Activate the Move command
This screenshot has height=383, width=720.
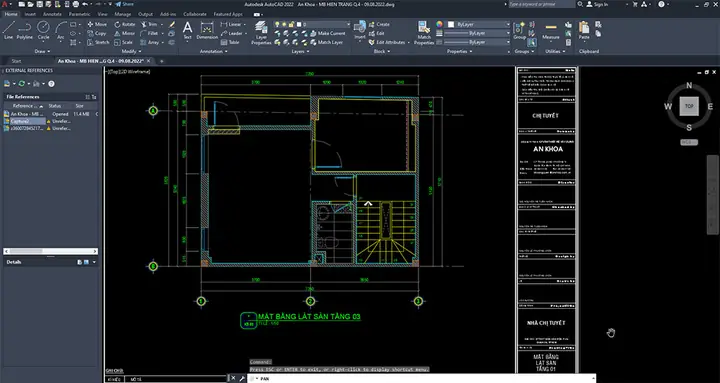click(x=97, y=24)
